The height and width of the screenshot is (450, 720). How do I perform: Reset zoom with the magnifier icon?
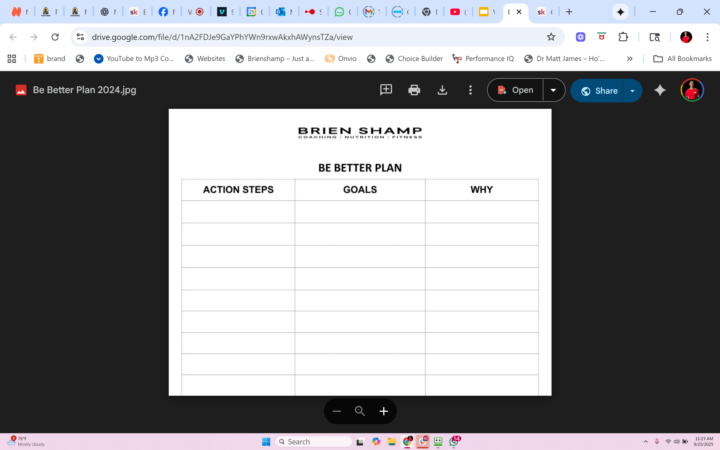(360, 411)
